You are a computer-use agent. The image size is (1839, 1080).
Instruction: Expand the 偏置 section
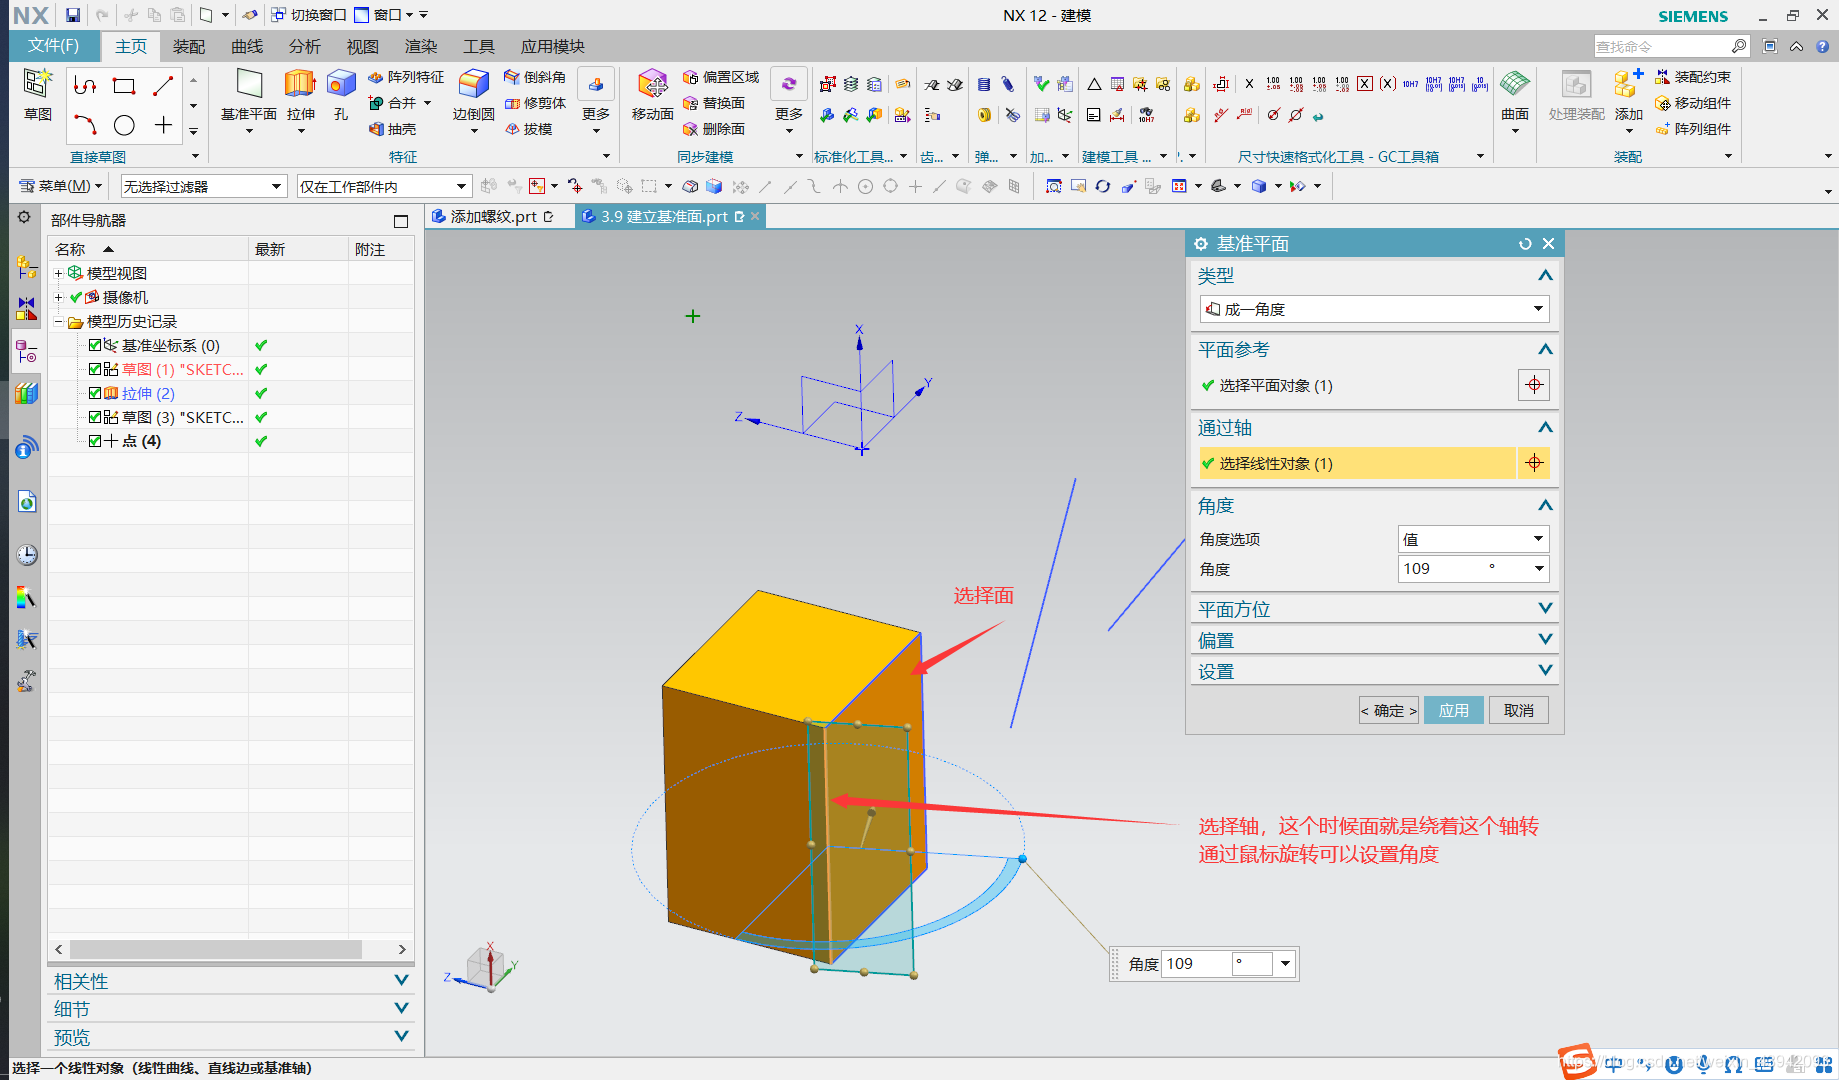(x=1374, y=640)
